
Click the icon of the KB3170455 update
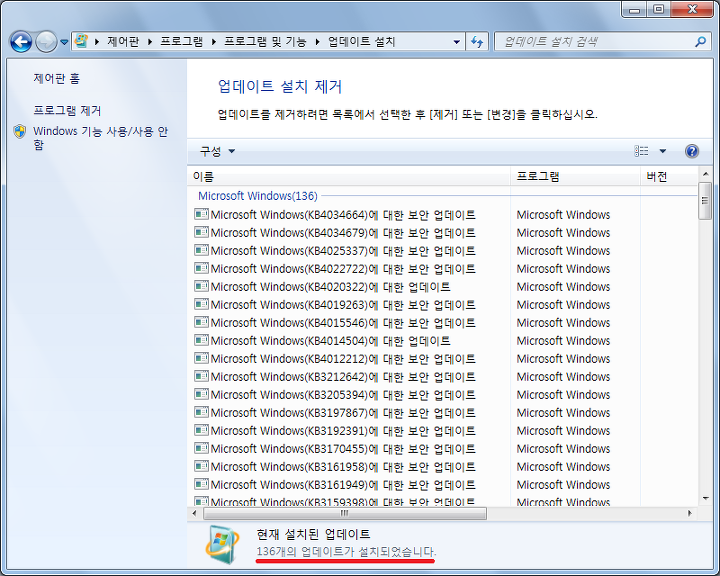click(x=201, y=448)
